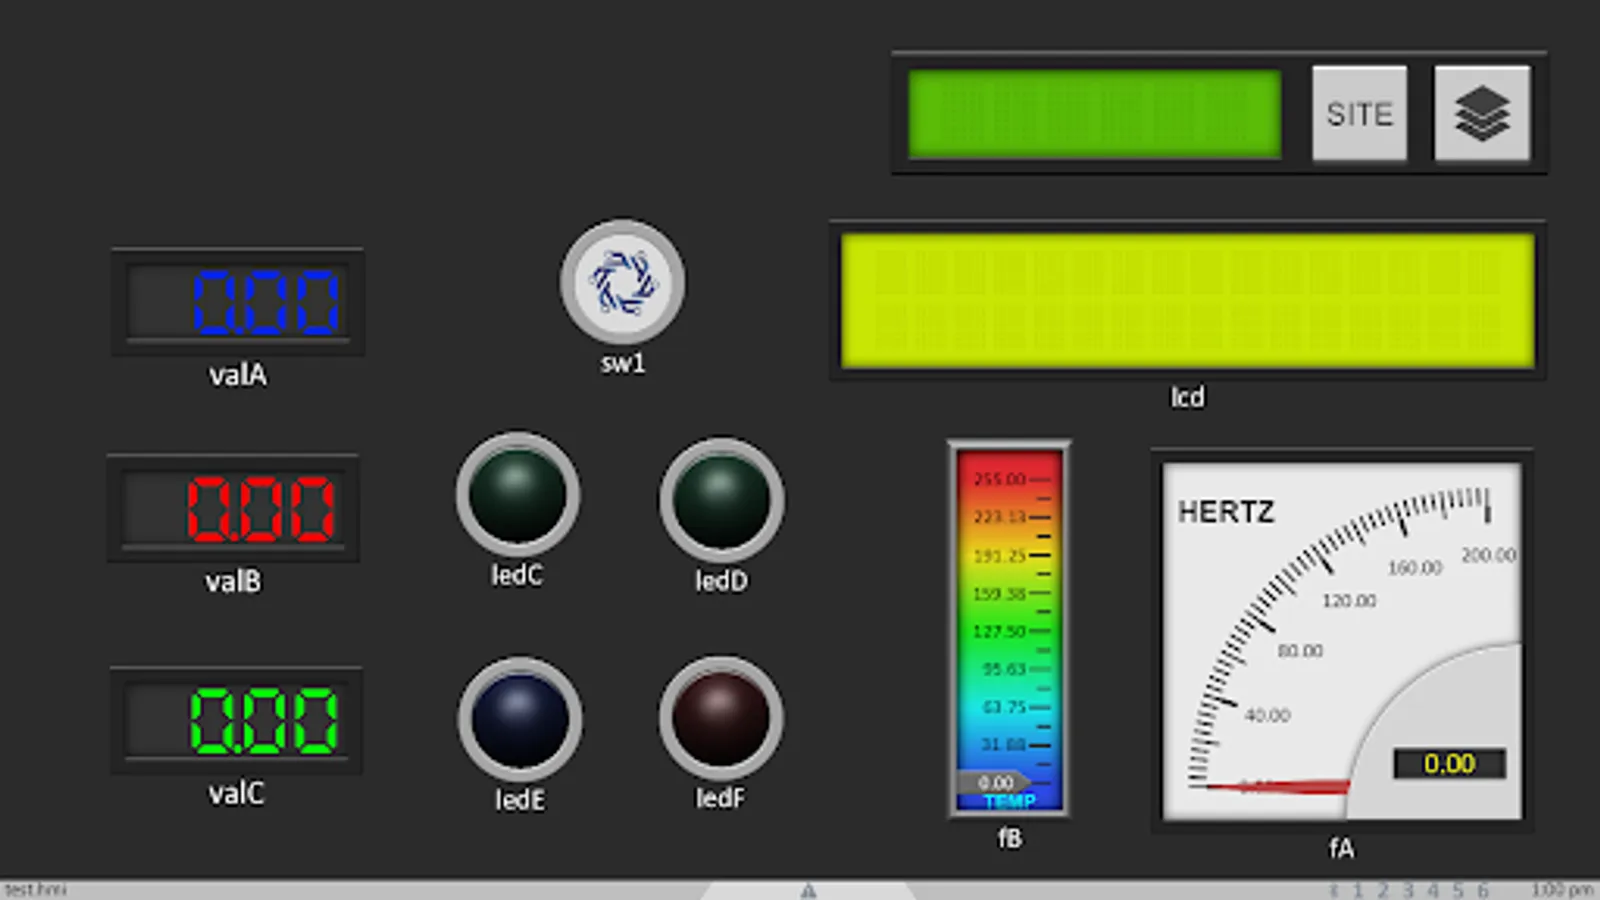Image resolution: width=1600 pixels, height=900 pixels.
Task: Click the fB TEMP thermometer bar
Action: (x=1009, y=629)
